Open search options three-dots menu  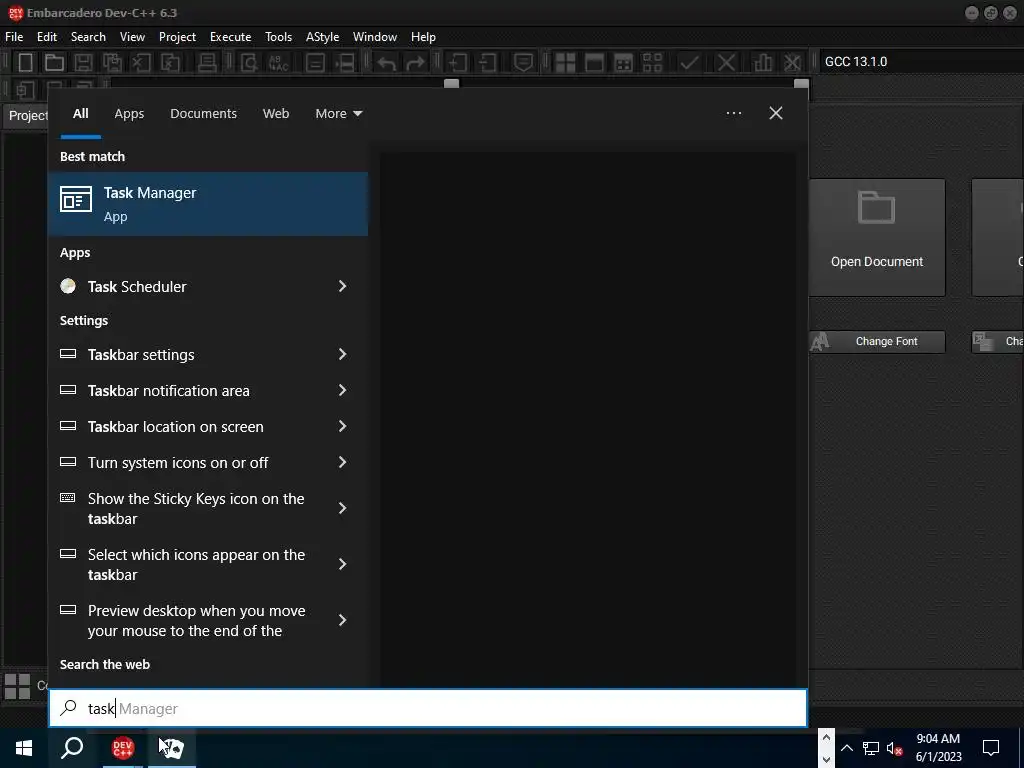point(734,113)
